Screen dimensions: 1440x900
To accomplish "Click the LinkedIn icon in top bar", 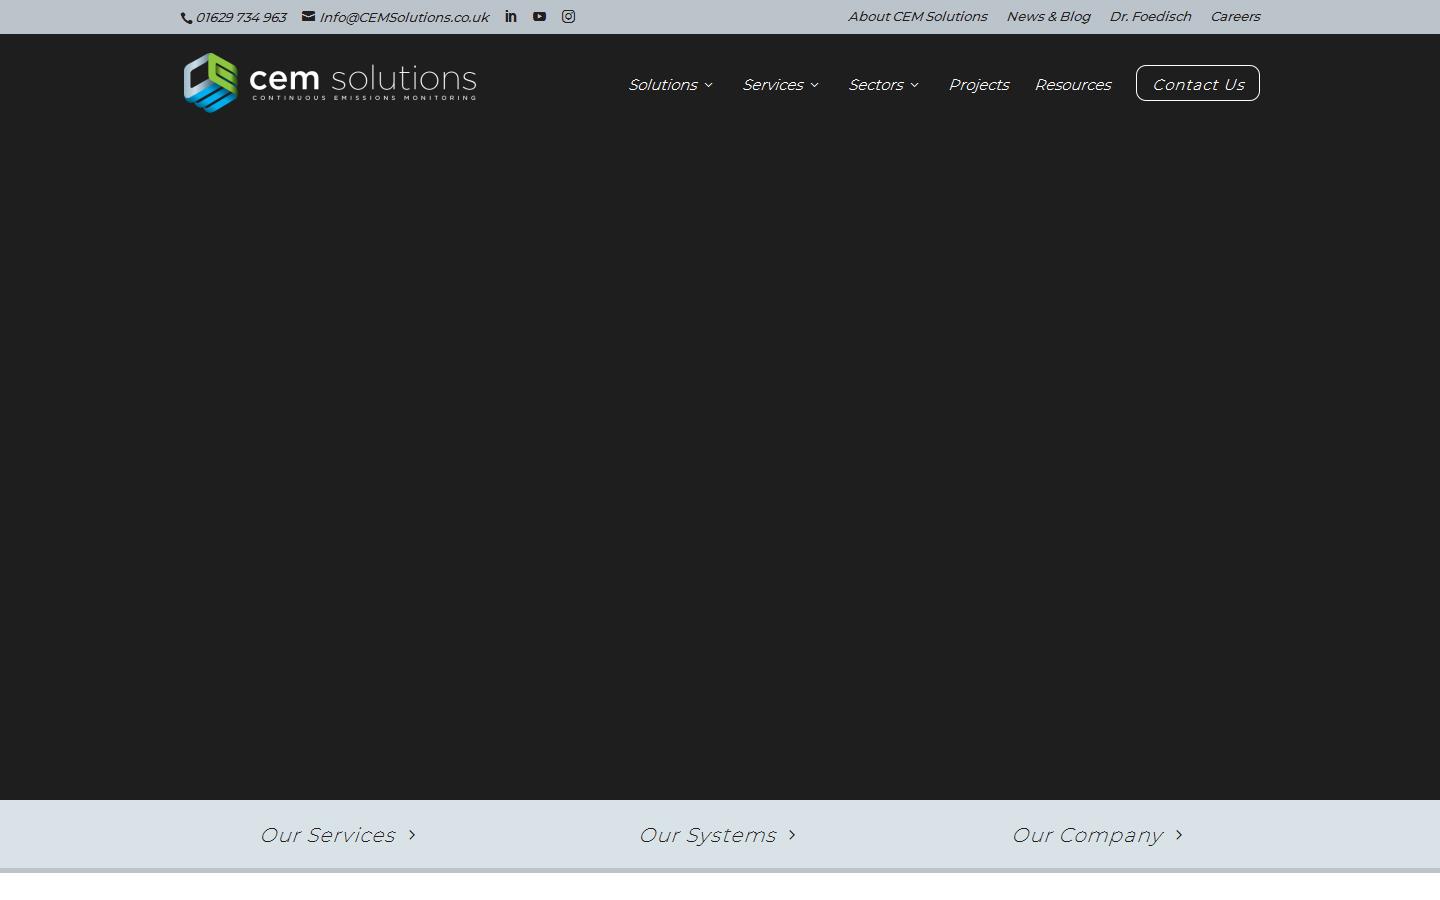I will (x=511, y=16).
